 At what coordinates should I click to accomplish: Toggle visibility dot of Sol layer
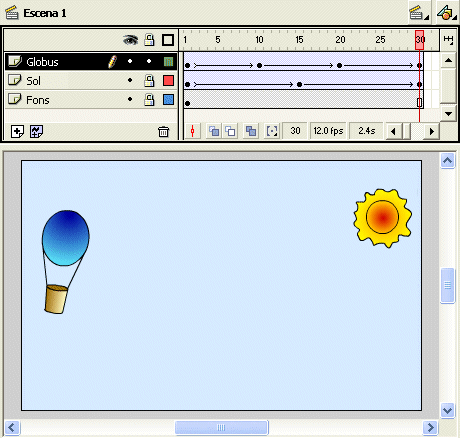(130, 80)
